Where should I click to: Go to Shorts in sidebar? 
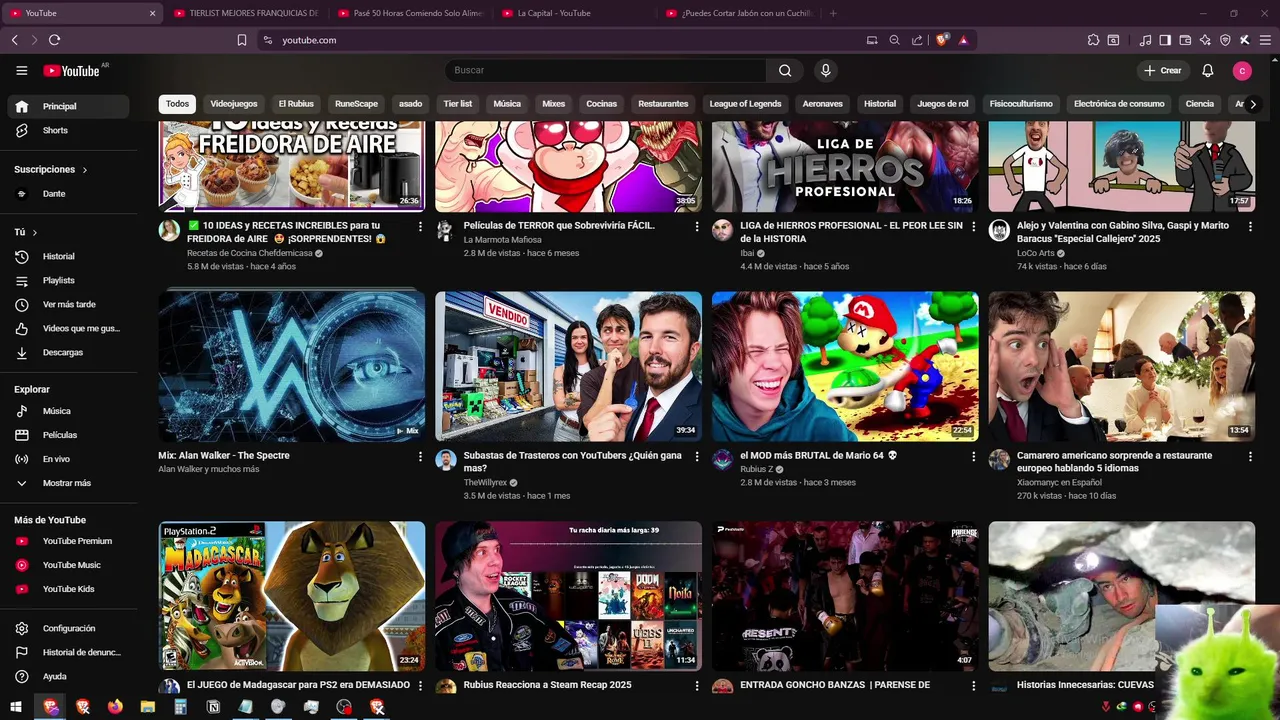pos(68,130)
